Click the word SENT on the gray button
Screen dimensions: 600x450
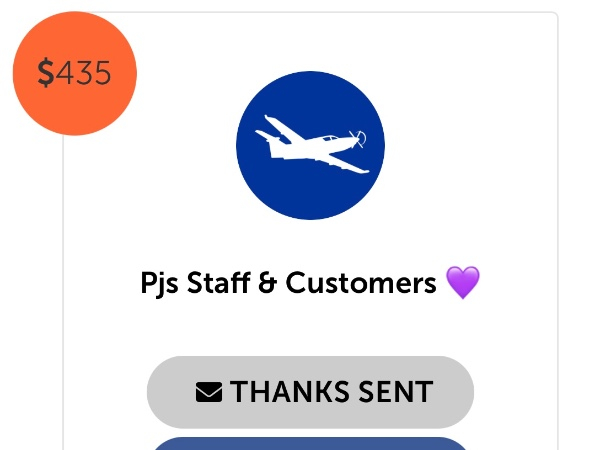396,392
